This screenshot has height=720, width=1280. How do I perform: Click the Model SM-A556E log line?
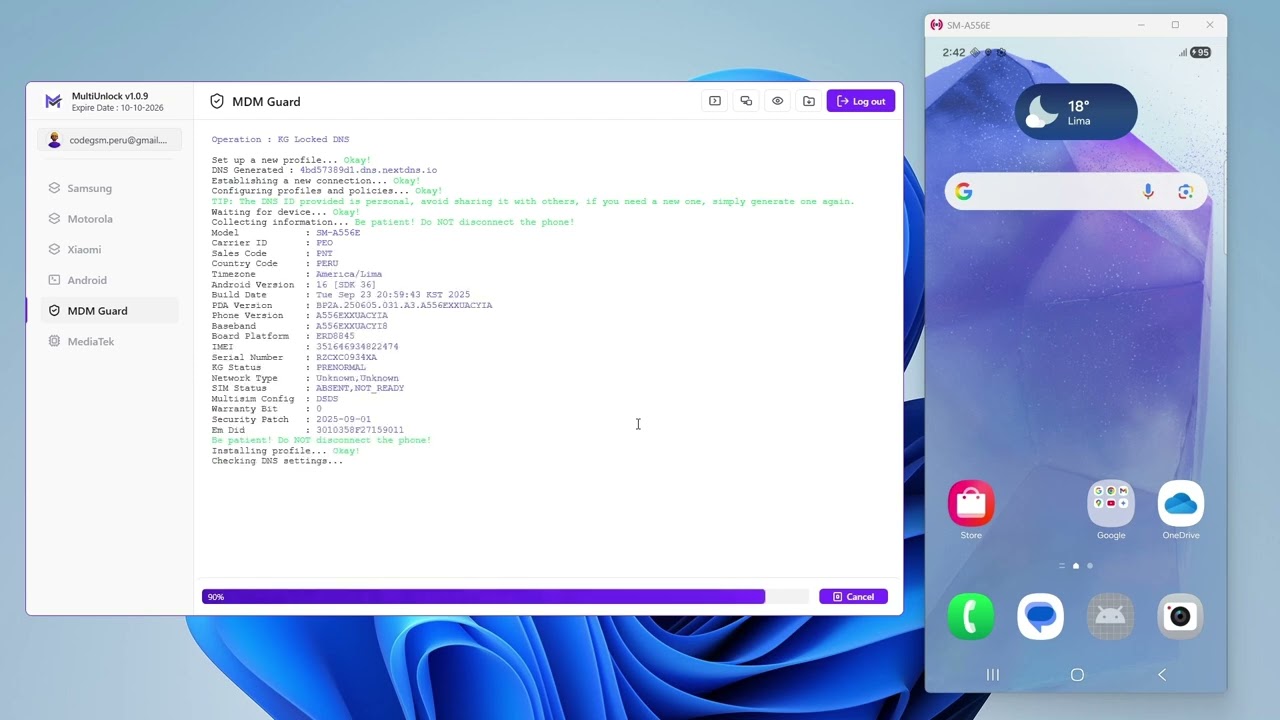coord(285,233)
